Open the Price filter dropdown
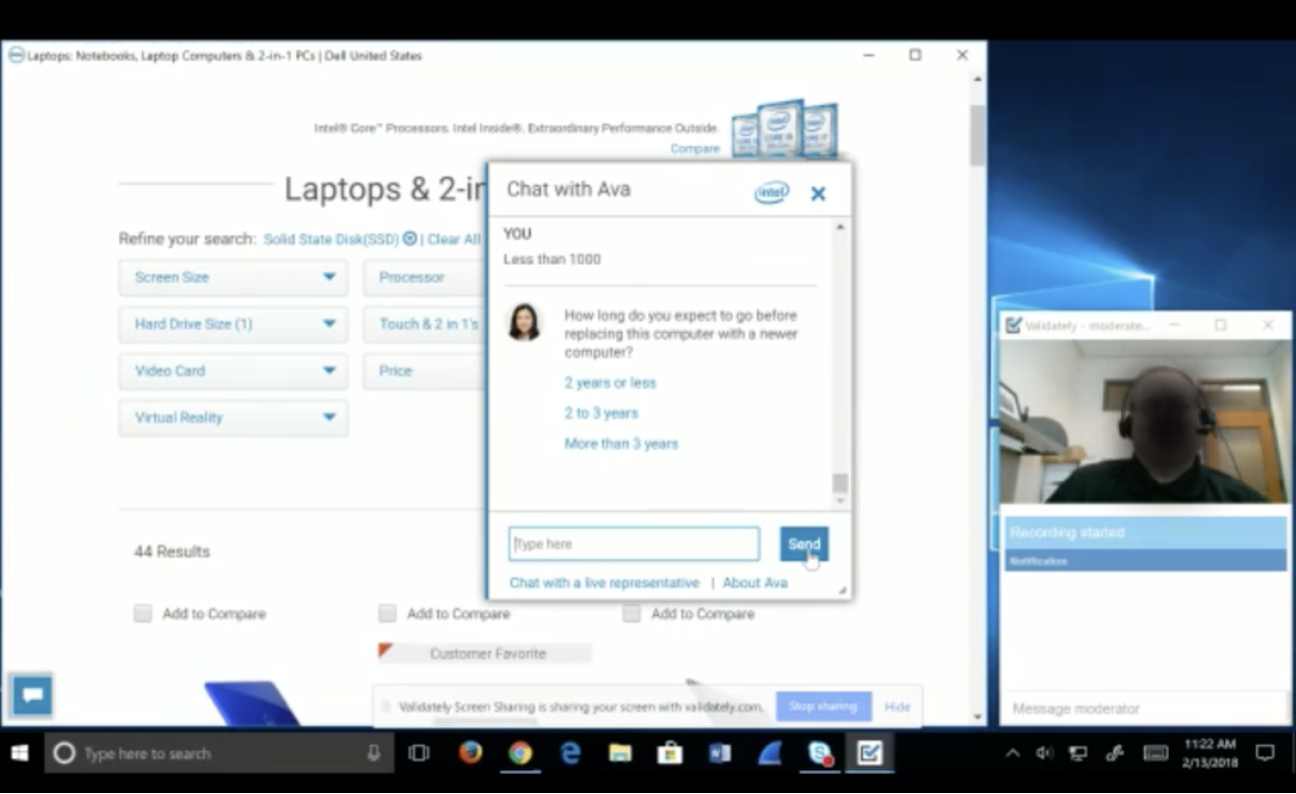 pyautogui.click(x=425, y=370)
